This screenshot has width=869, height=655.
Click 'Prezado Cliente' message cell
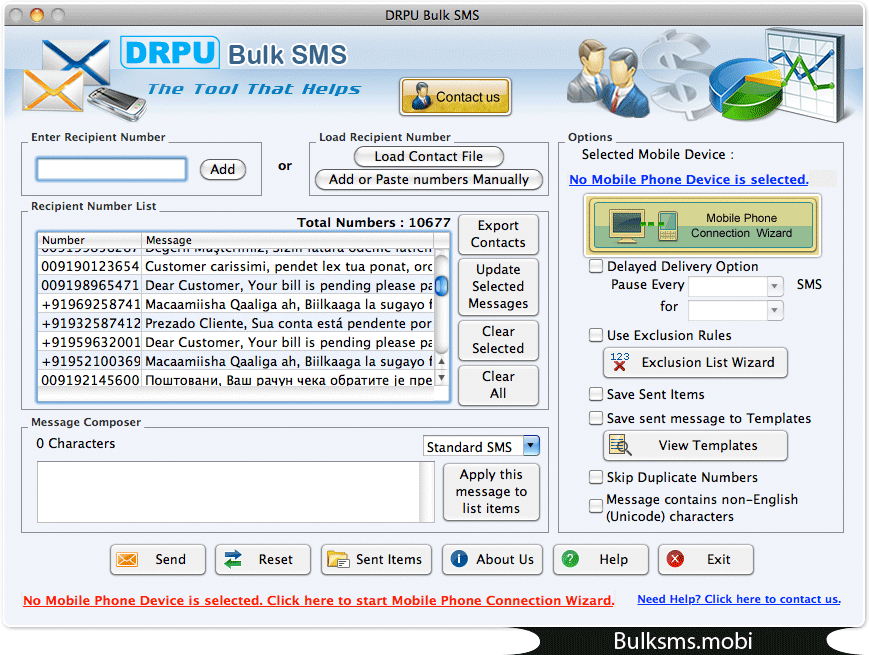(288, 323)
